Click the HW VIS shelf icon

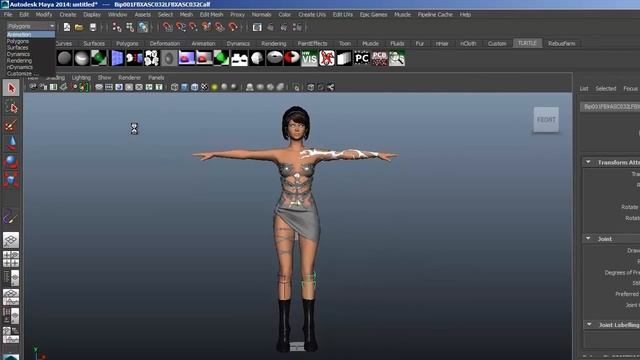click(x=309, y=58)
